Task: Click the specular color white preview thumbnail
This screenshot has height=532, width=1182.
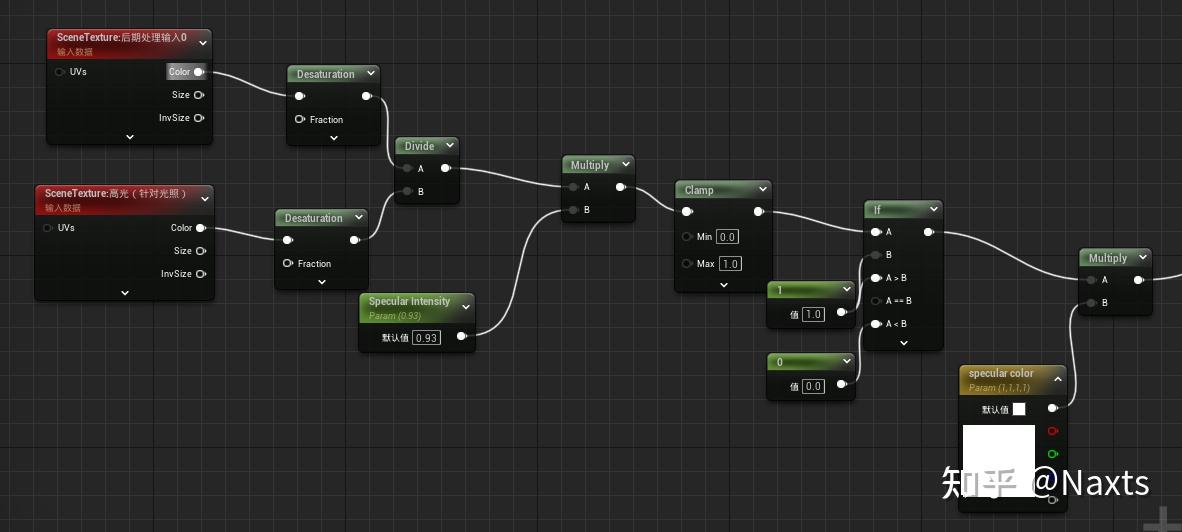Action: 999,460
